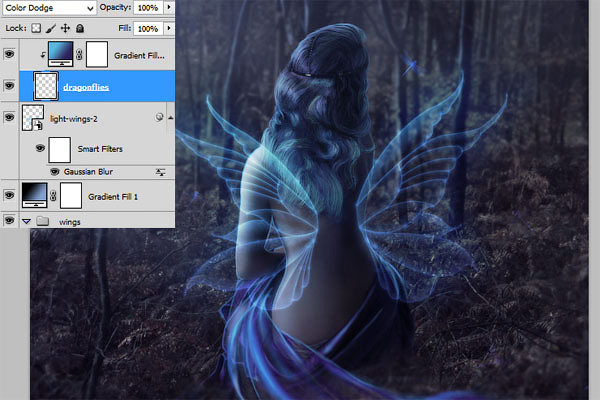
Task: Open Gaussian Blur blending options icon
Action: click(x=161, y=172)
